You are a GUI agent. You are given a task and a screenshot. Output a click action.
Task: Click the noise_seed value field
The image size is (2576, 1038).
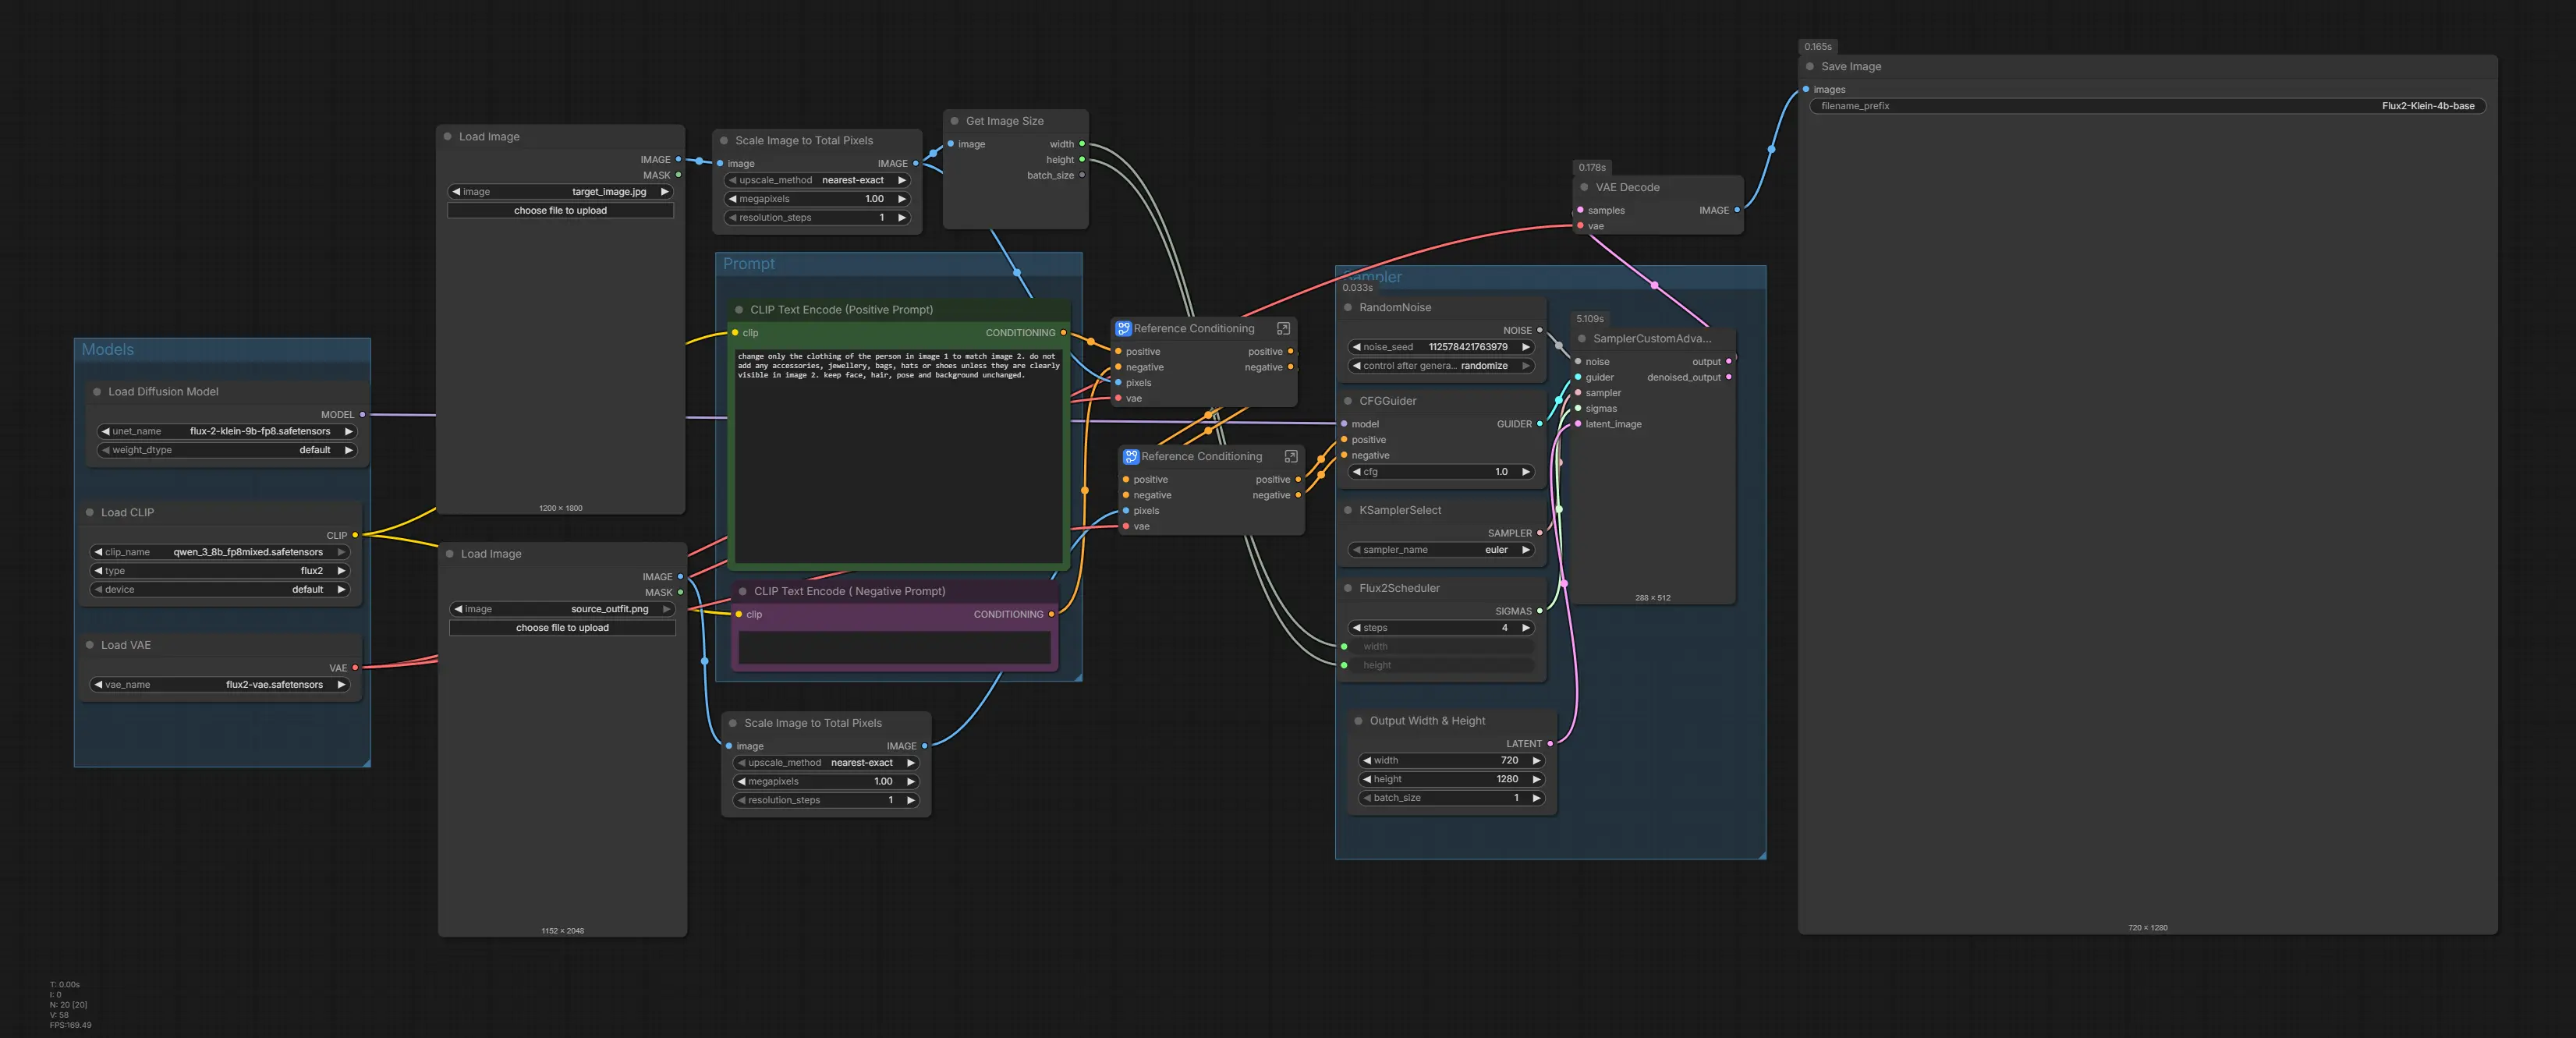pyautogui.click(x=1441, y=347)
